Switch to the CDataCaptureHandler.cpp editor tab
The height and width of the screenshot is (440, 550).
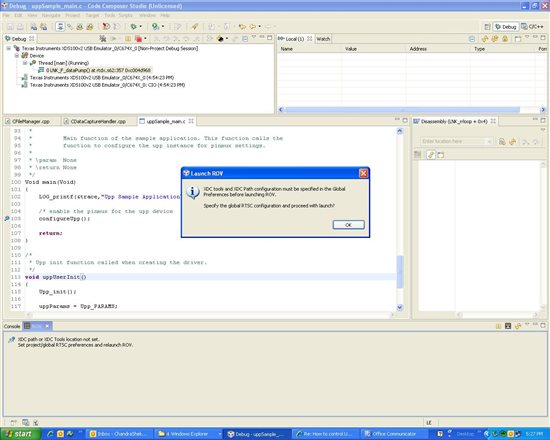(x=98, y=121)
